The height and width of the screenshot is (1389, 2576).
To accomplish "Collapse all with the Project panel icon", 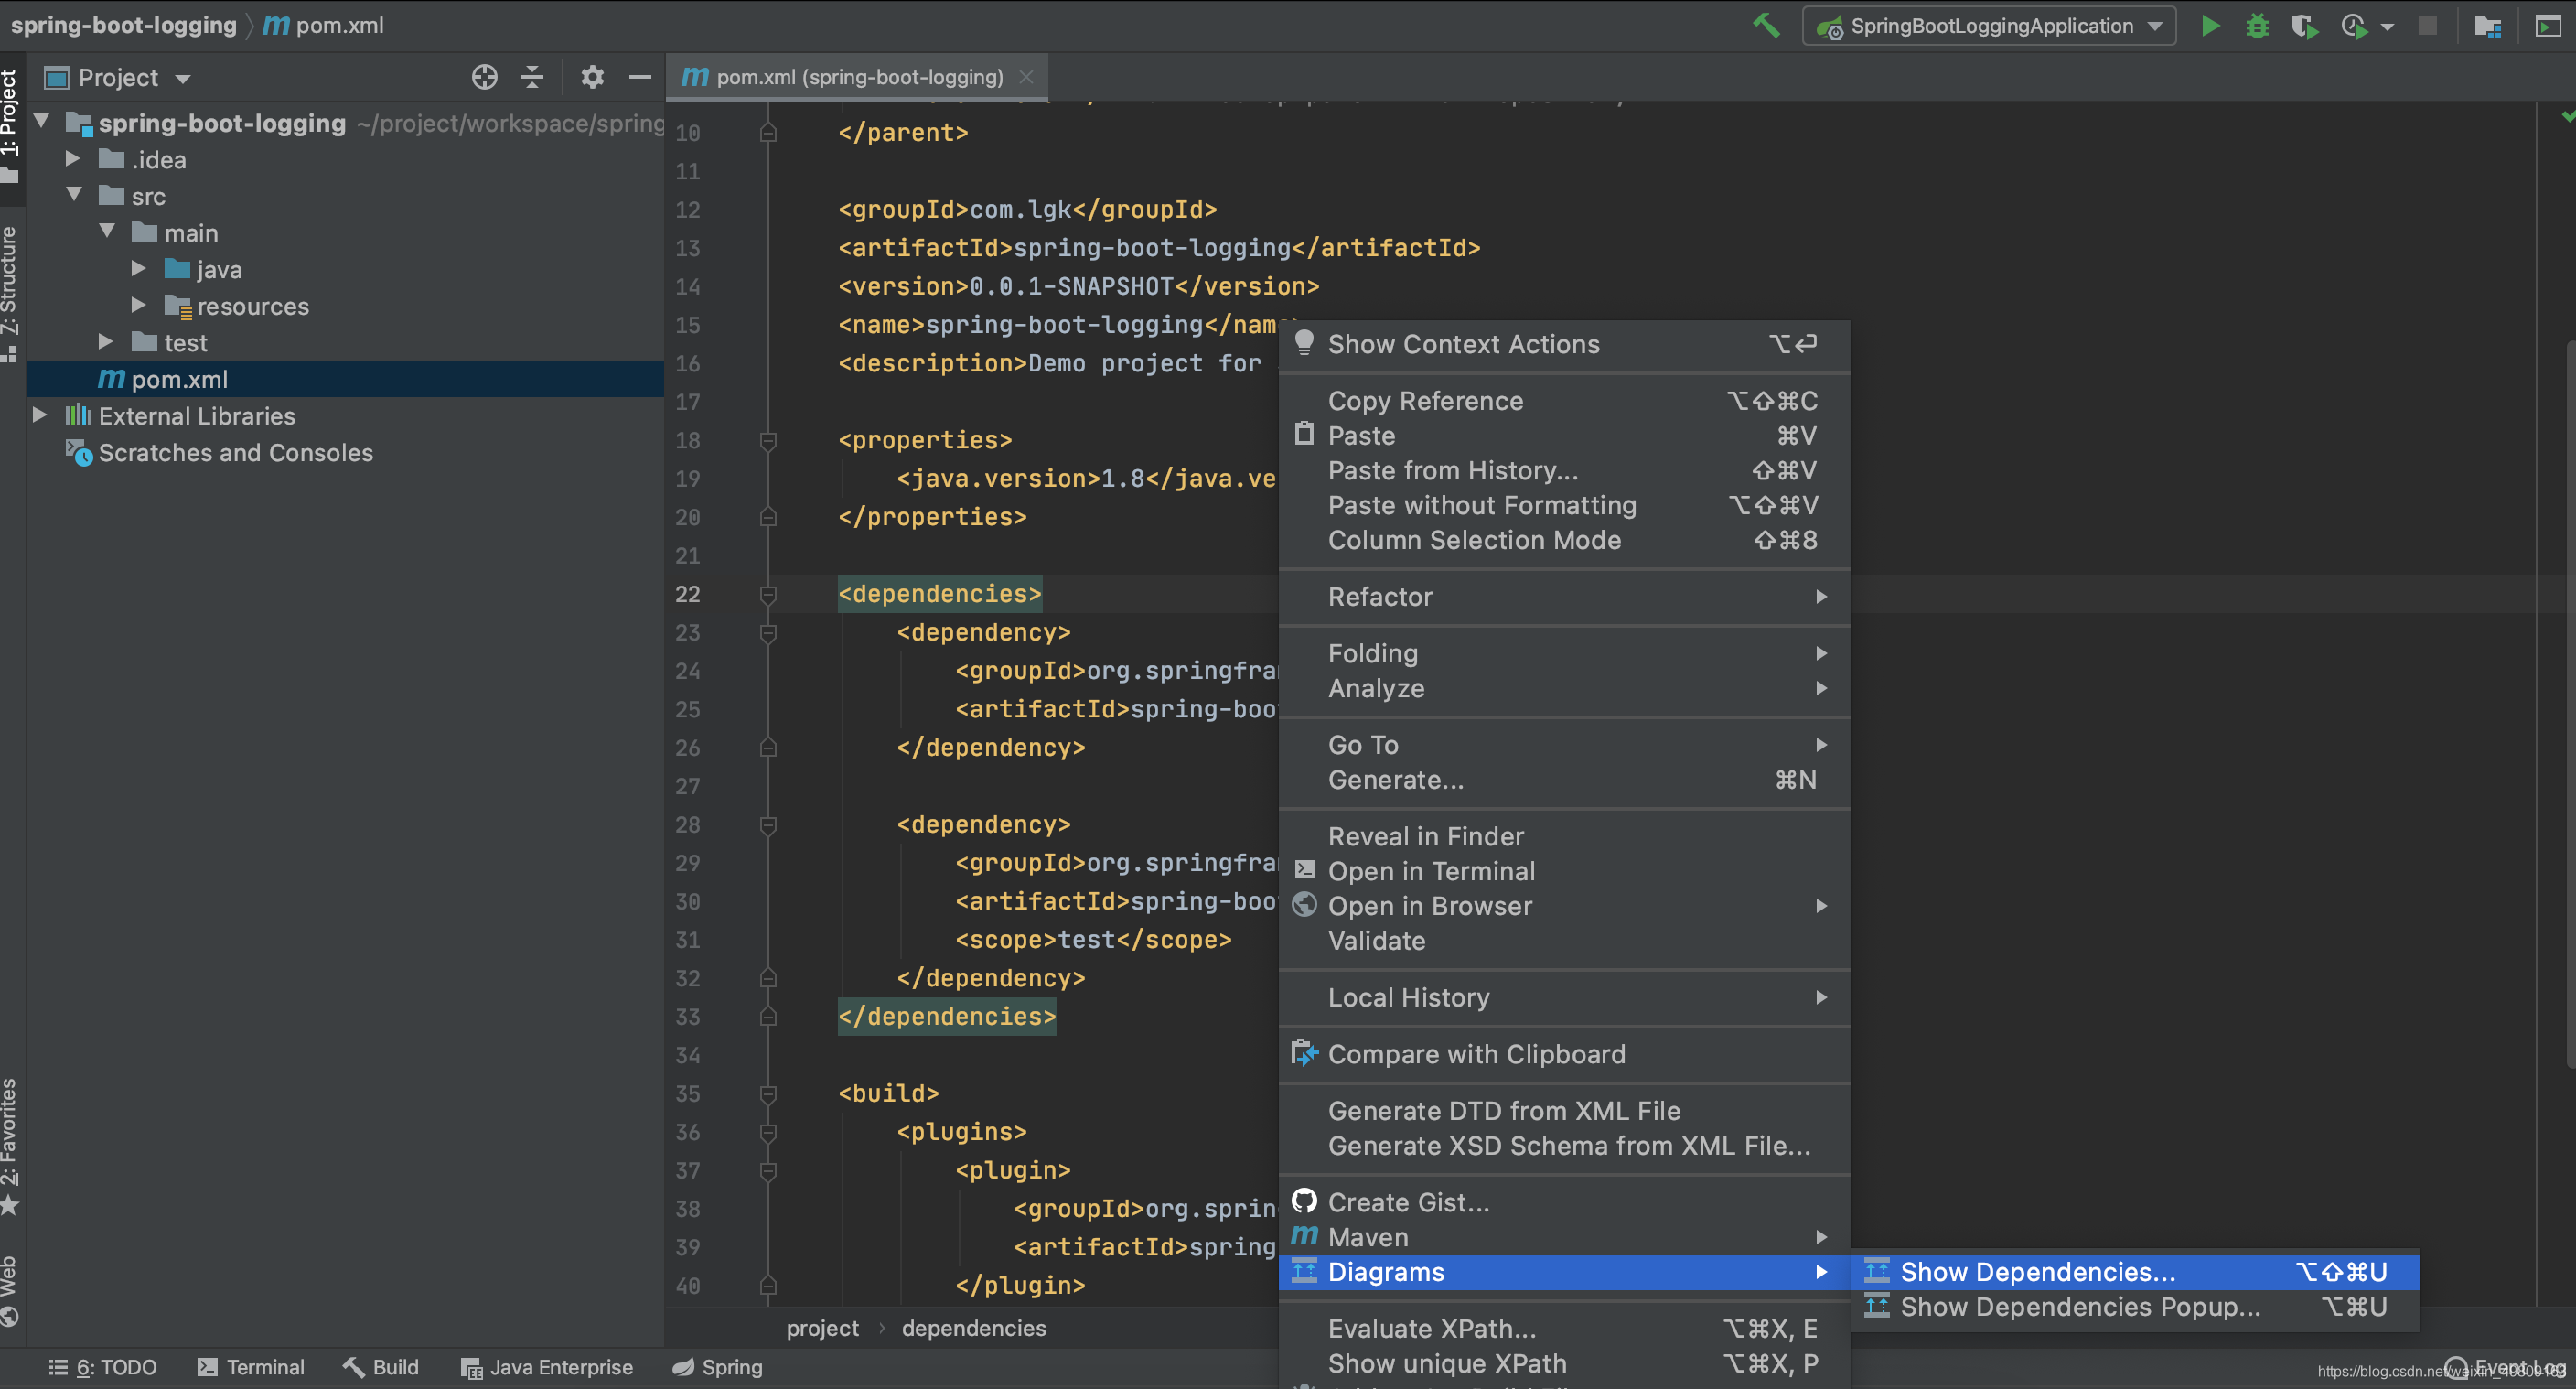I will click(532, 77).
